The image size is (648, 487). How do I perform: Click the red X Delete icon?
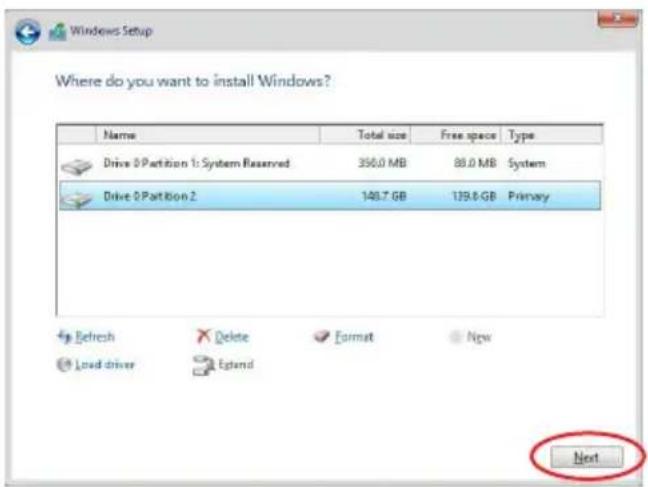coord(203,336)
